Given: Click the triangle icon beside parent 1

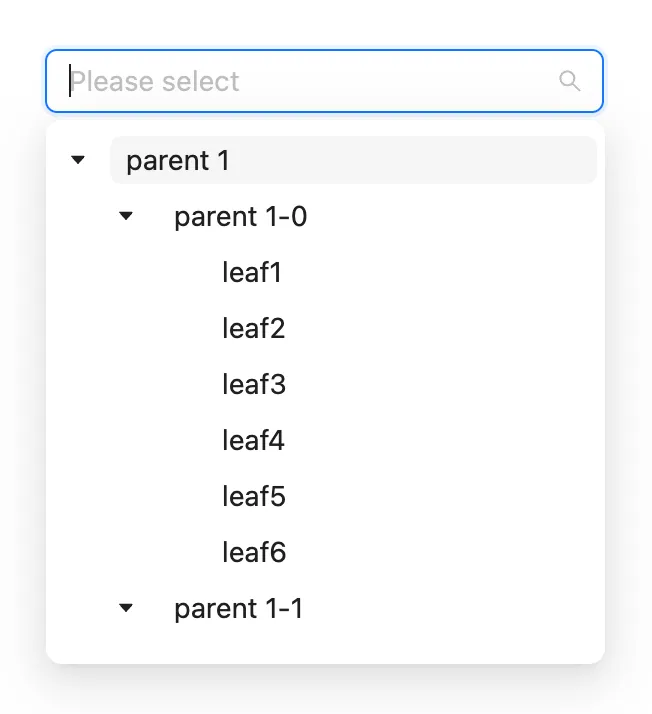Looking at the screenshot, I should point(78,160).
